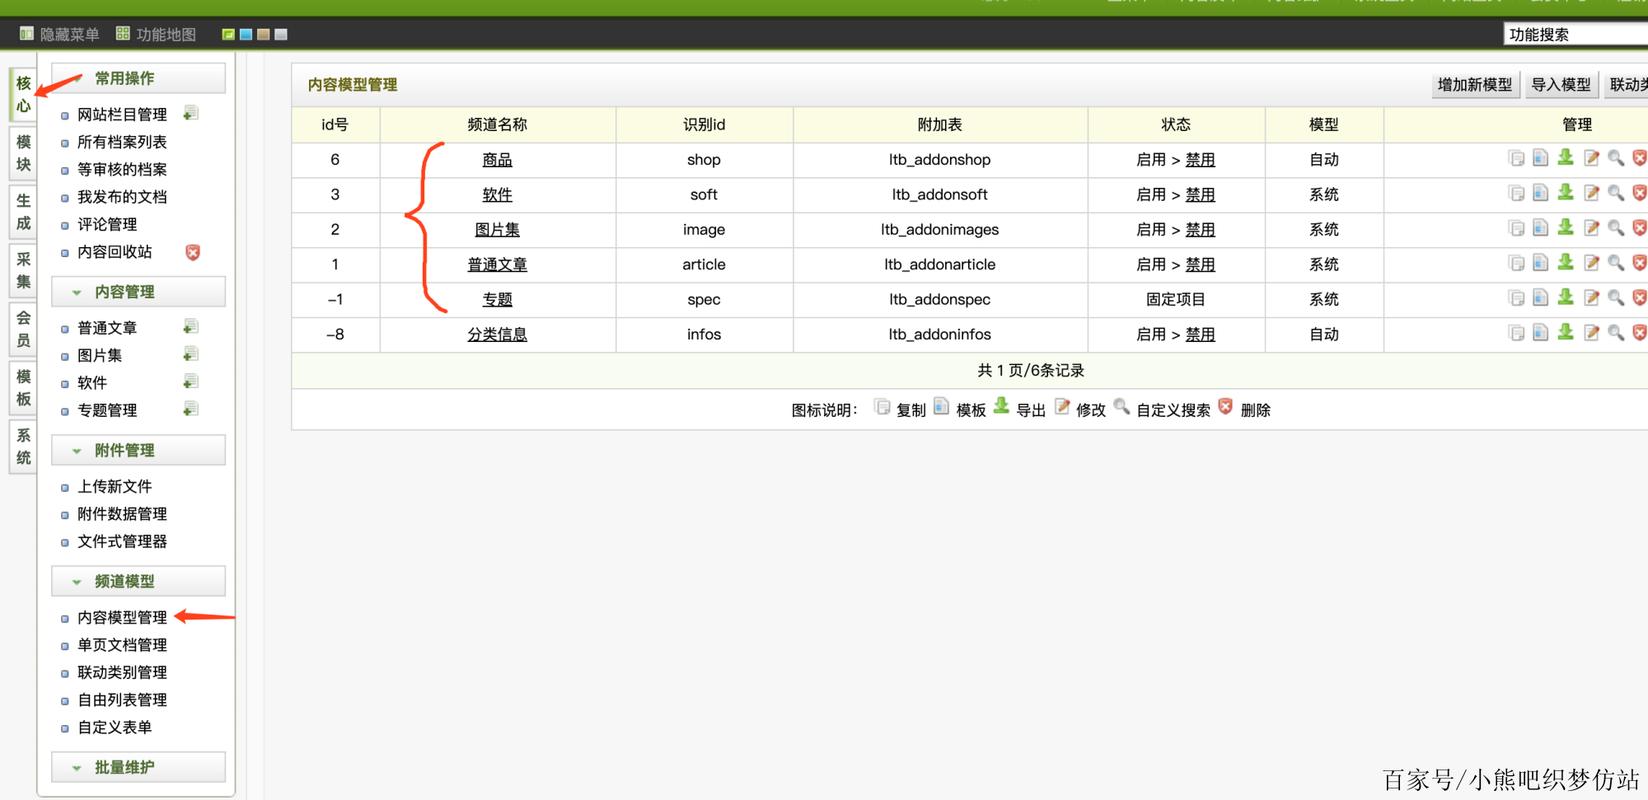1648x800 pixels.
Task: Open 功能地图 in the top bar
Action: [156, 34]
